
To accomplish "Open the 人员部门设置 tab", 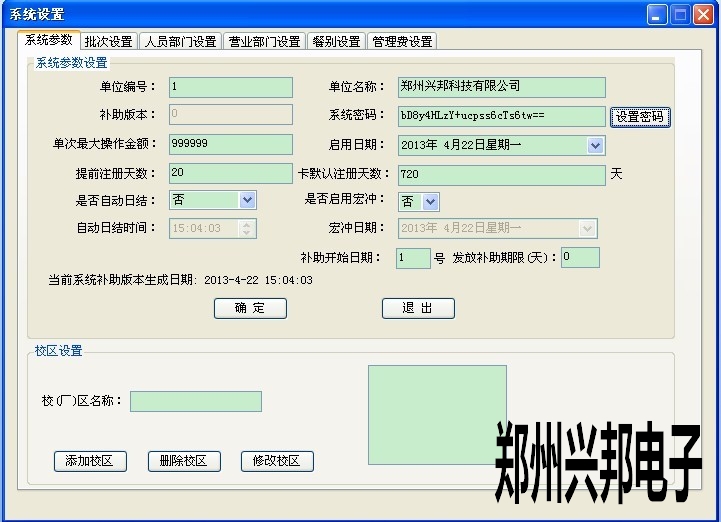I will pyautogui.click(x=180, y=41).
